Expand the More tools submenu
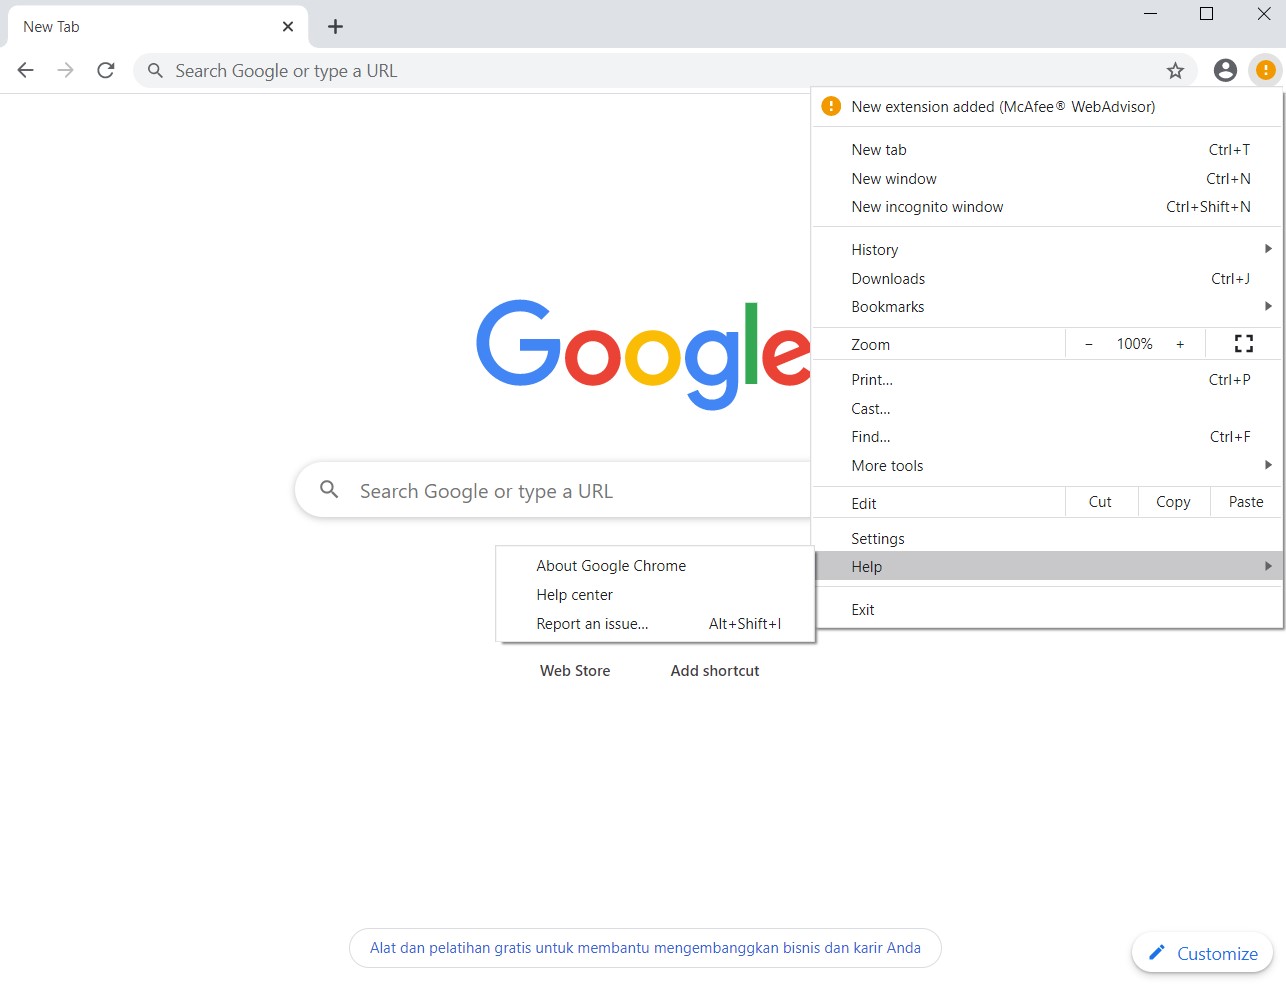Screen dimensions: 1286x987 1047,466
